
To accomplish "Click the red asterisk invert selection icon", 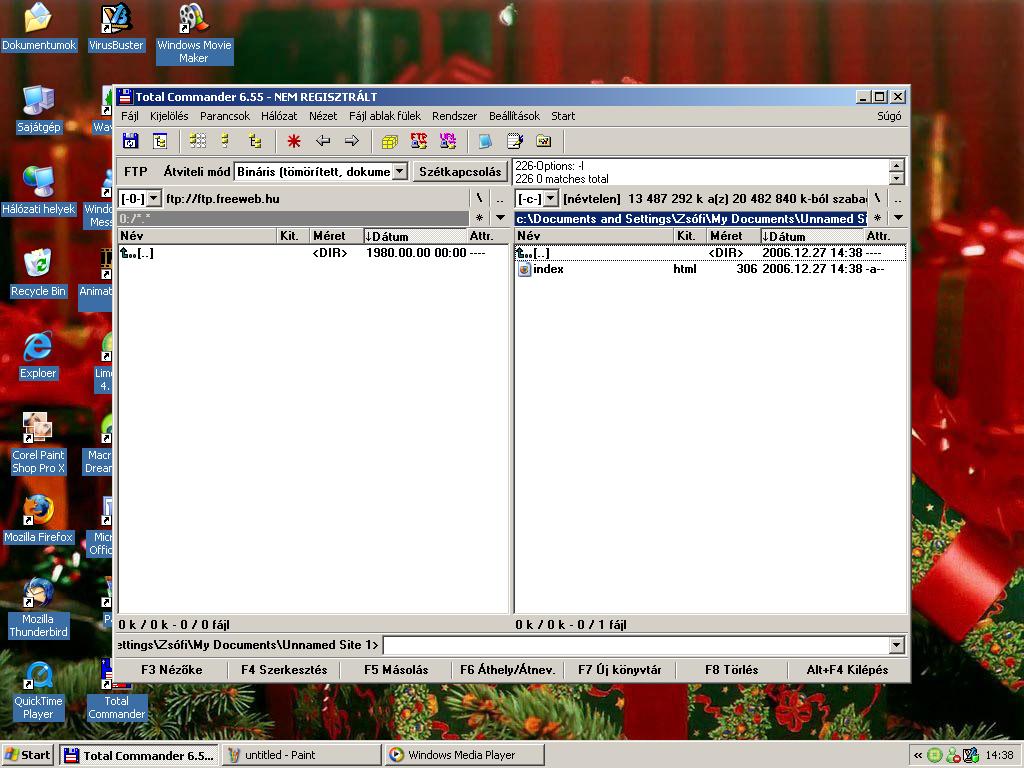I will [x=293, y=141].
